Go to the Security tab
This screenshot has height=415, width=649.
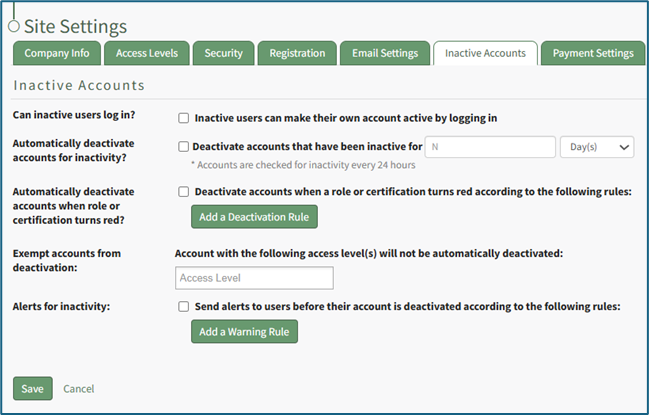(223, 54)
